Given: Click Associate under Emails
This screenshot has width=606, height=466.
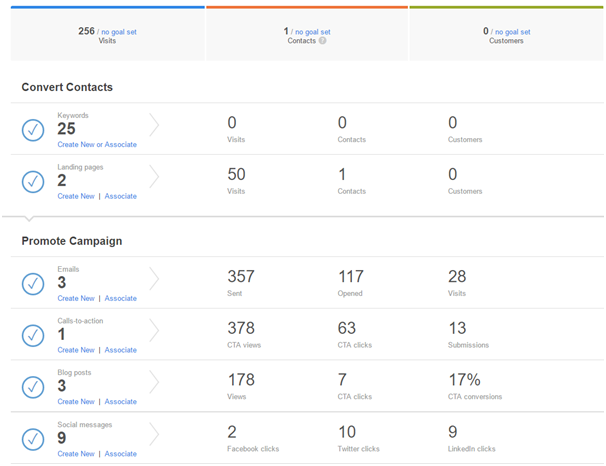Looking at the screenshot, I should pyautogui.click(x=121, y=298).
